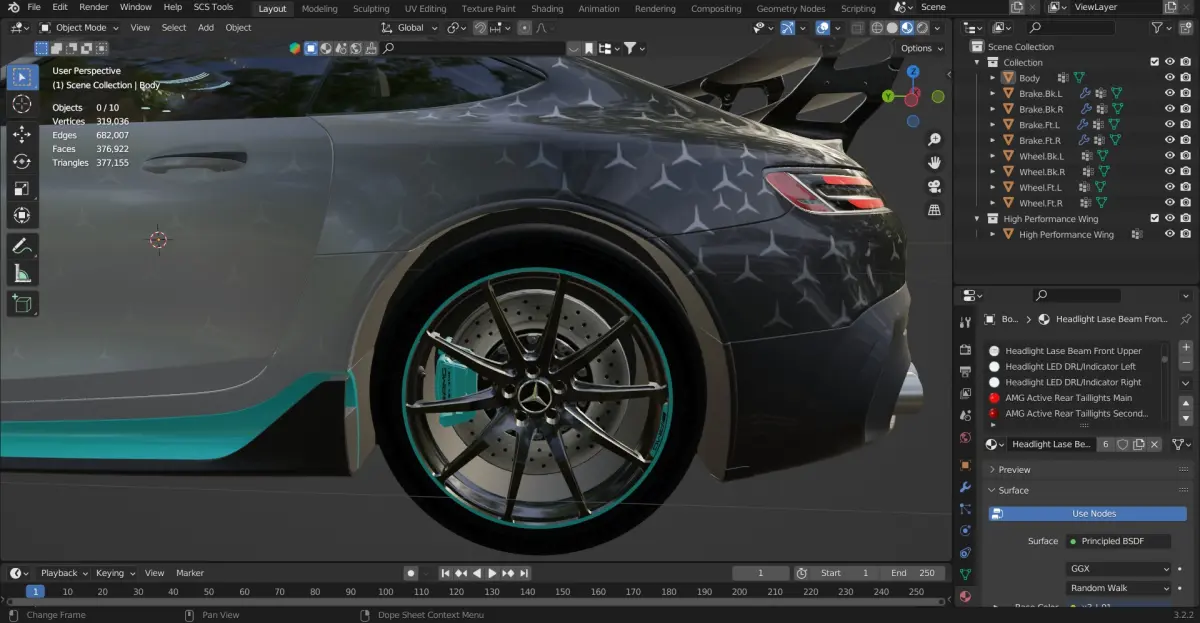Select the Annotate pencil tool

tap(22, 245)
